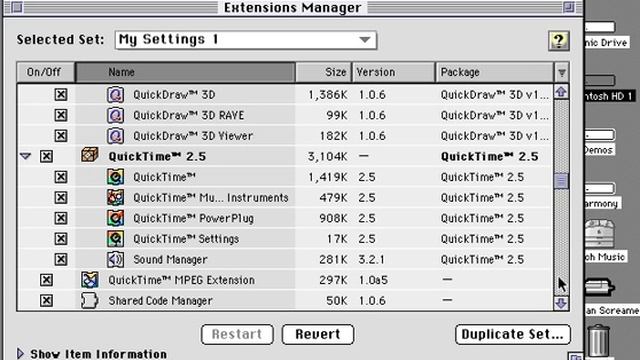Click the QuickTime Musical Instruments icon
The height and width of the screenshot is (360, 640).
(x=116, y=198)
